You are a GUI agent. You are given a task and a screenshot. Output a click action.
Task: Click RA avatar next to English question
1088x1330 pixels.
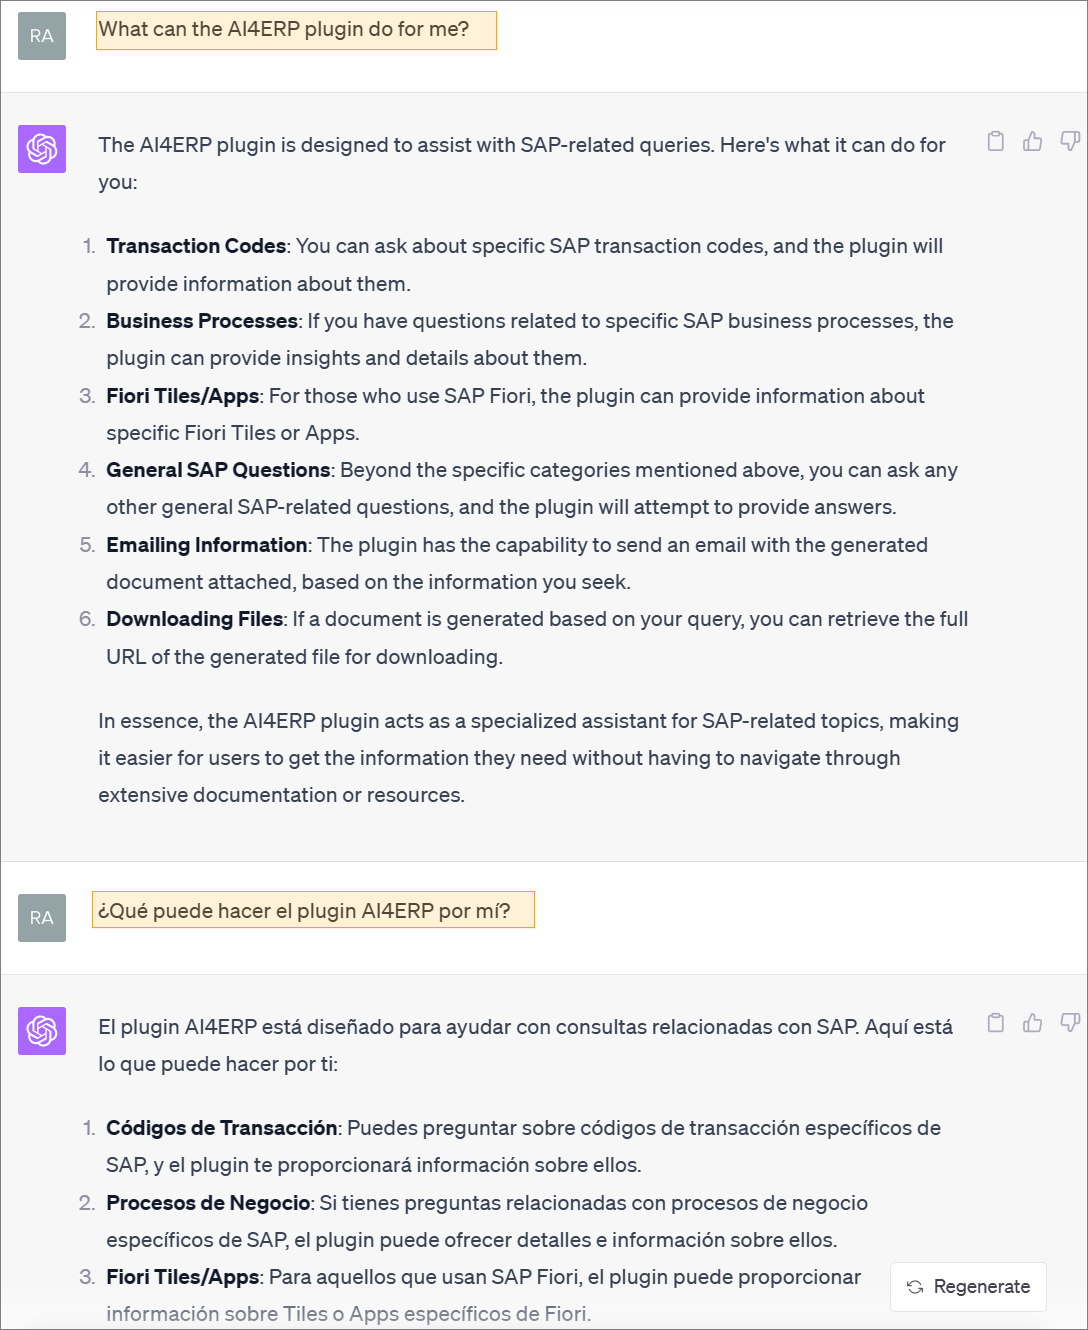[42, 36]
